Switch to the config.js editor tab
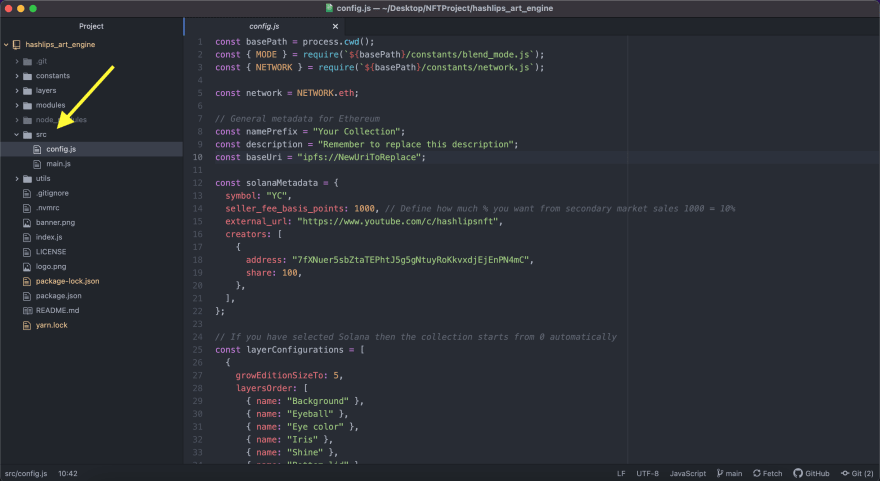 pos(264,26)
